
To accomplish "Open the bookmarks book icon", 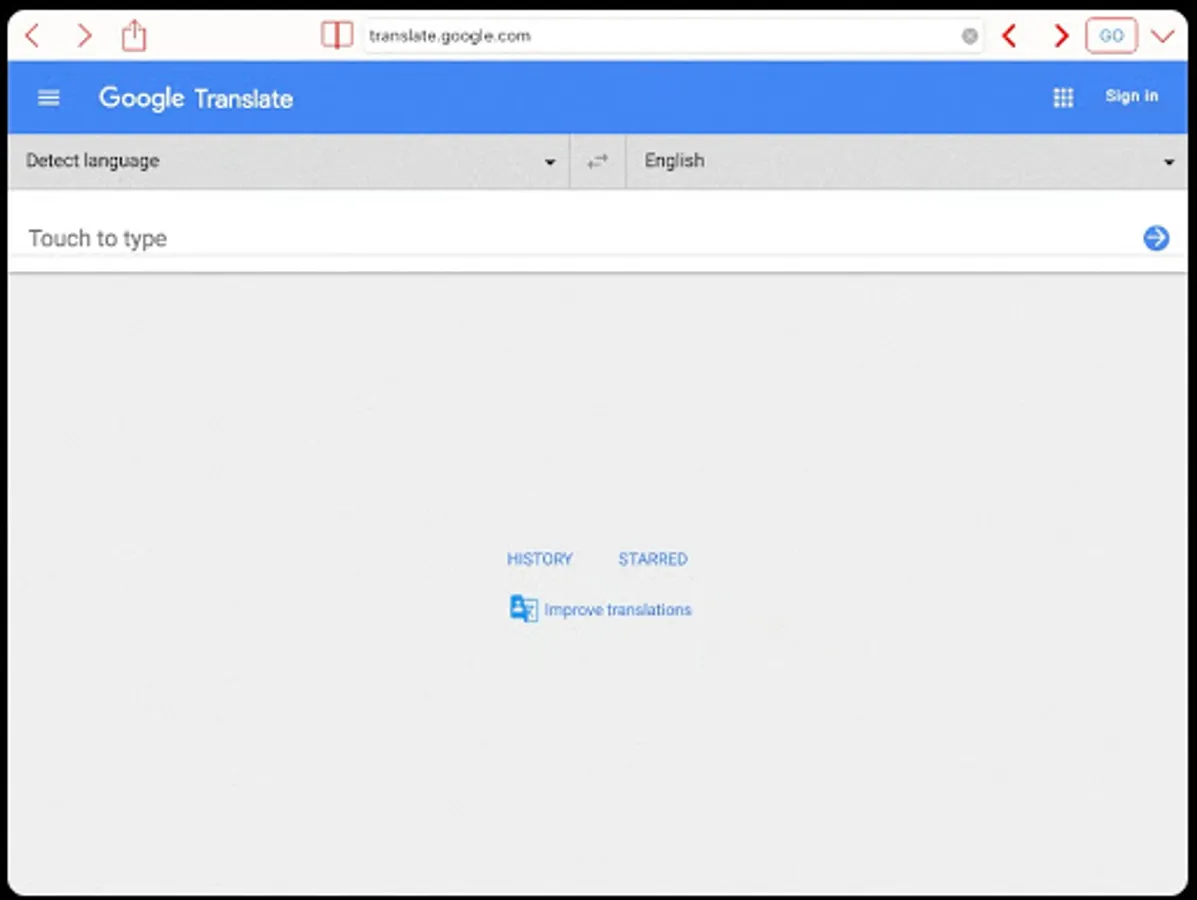I will [337, 35].
